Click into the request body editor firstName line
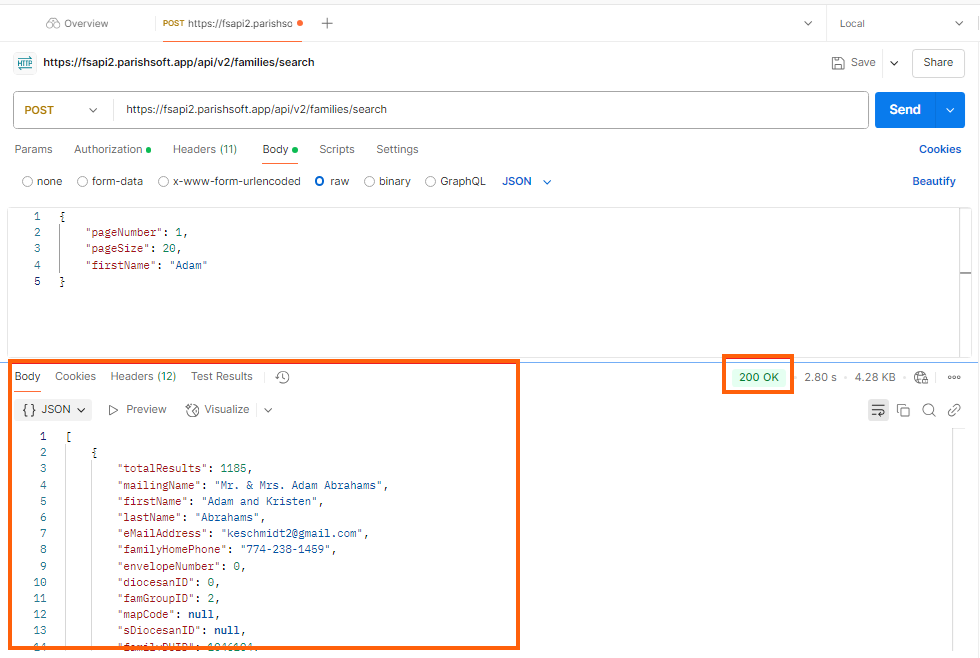The image size is (980, 658). (146, 265)
